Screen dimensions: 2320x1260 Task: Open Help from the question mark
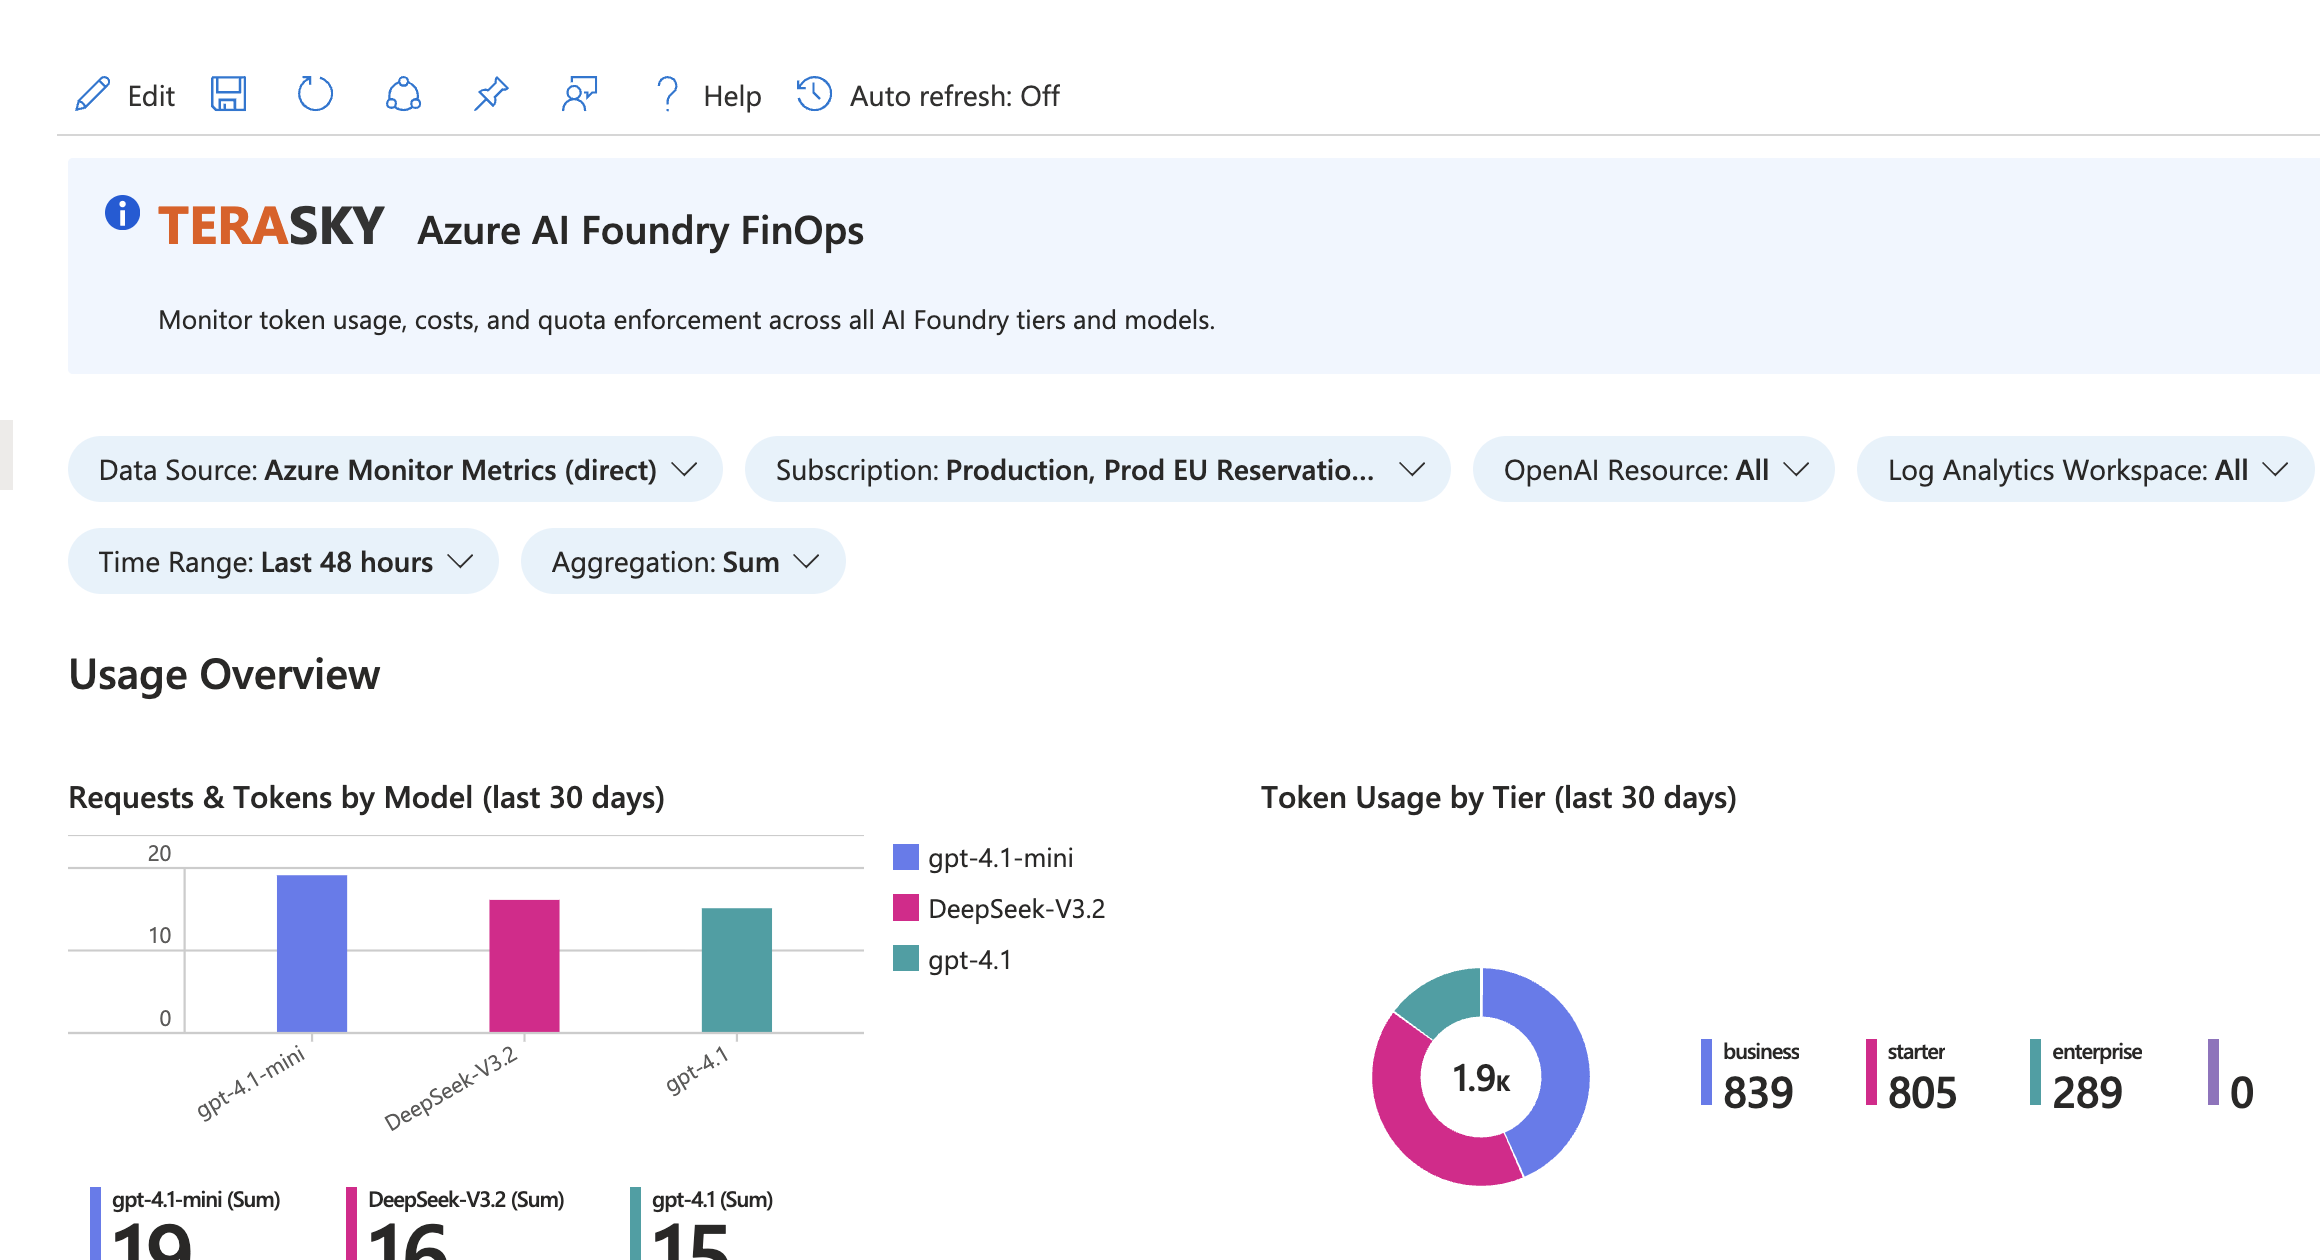point(667,94)
